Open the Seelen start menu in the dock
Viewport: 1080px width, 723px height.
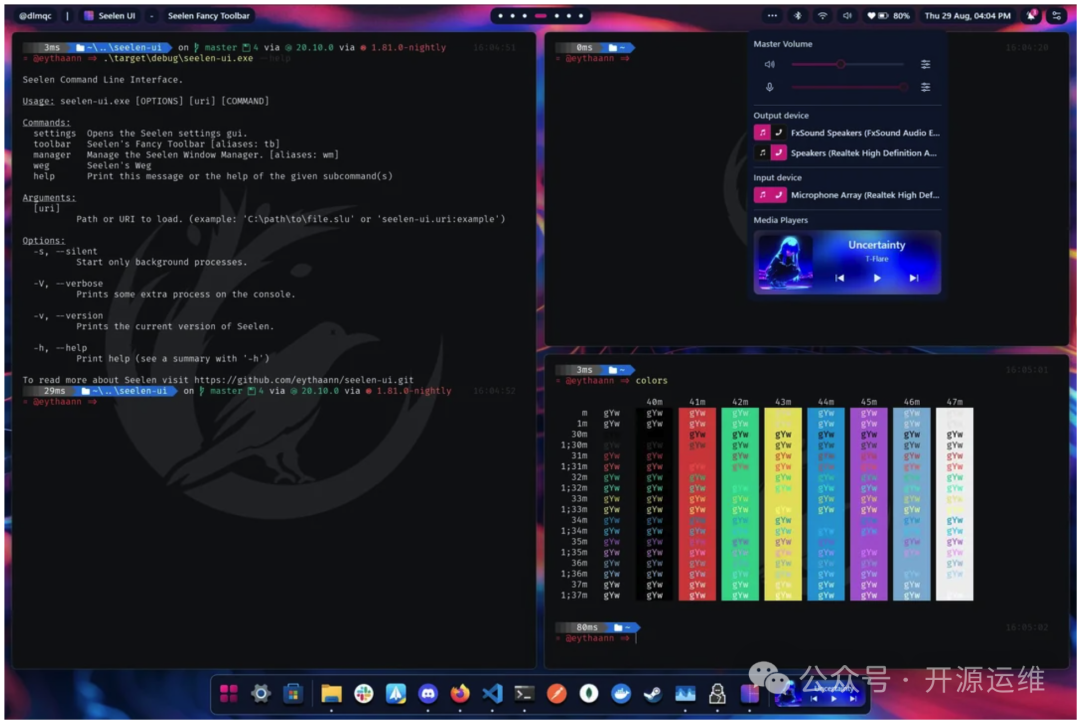[x=229, y=693]
